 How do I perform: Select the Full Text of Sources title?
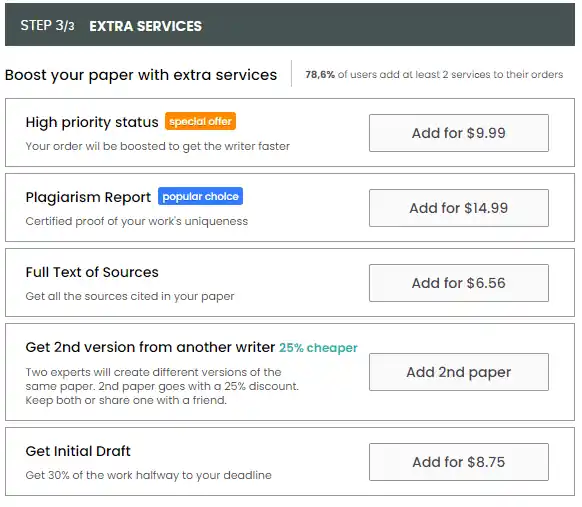tap(92, 272)
